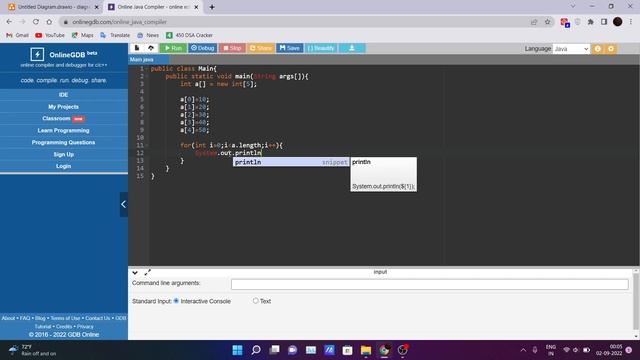
Task: Close the Online Java Compiler browser tab
Action: [x=196, y=7]
